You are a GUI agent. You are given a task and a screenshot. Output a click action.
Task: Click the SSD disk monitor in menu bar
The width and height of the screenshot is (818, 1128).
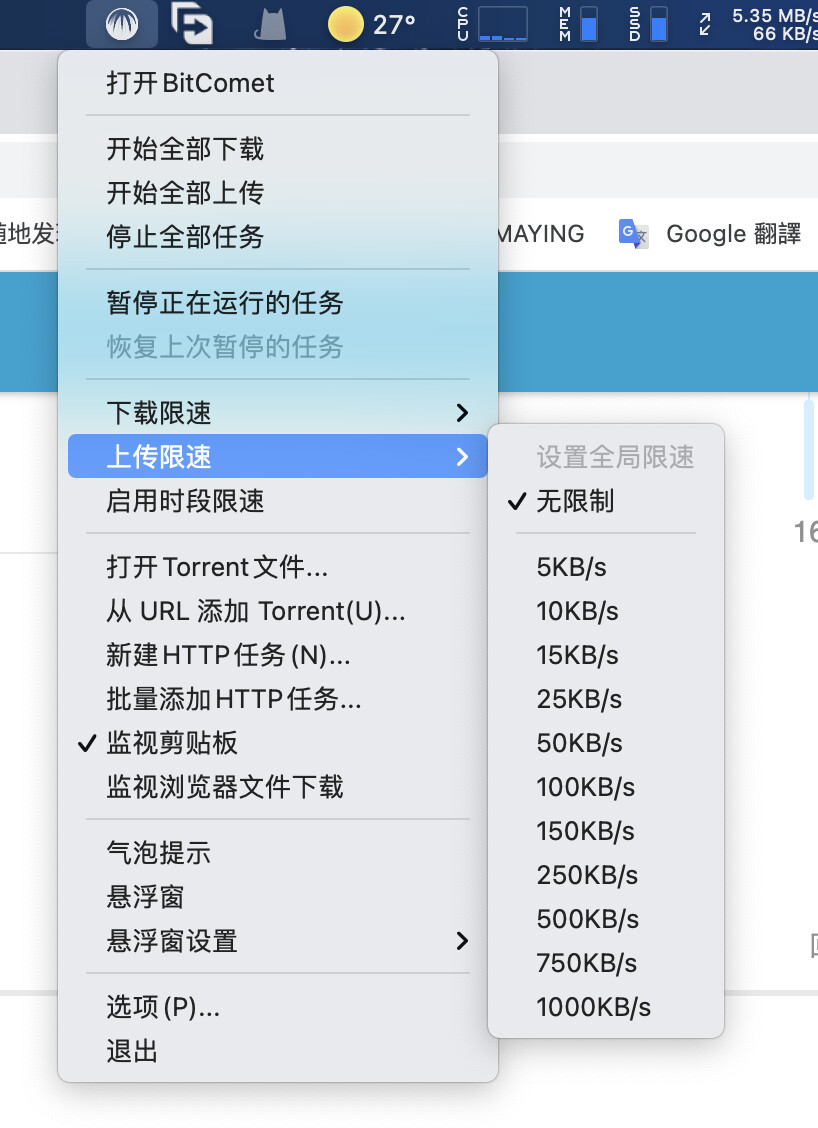(x=648, y=24)
